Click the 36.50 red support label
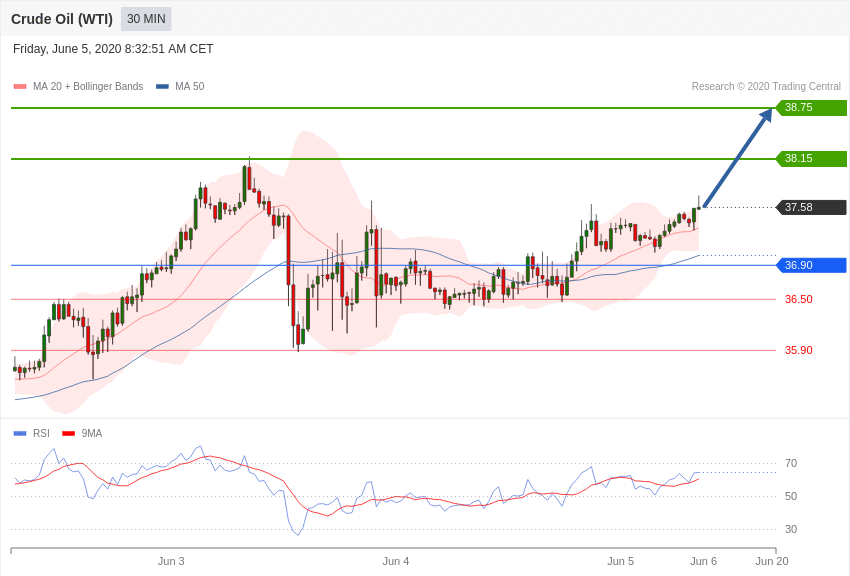This screenshot has height=576, width=850. (799, 299)
